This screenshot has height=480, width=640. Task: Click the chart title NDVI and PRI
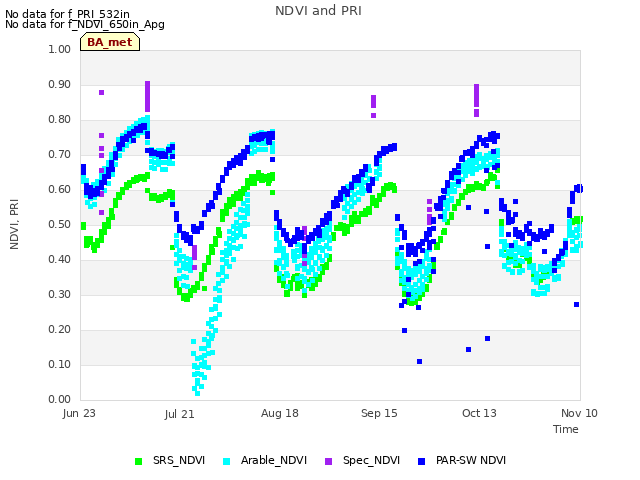coord(318,11)
